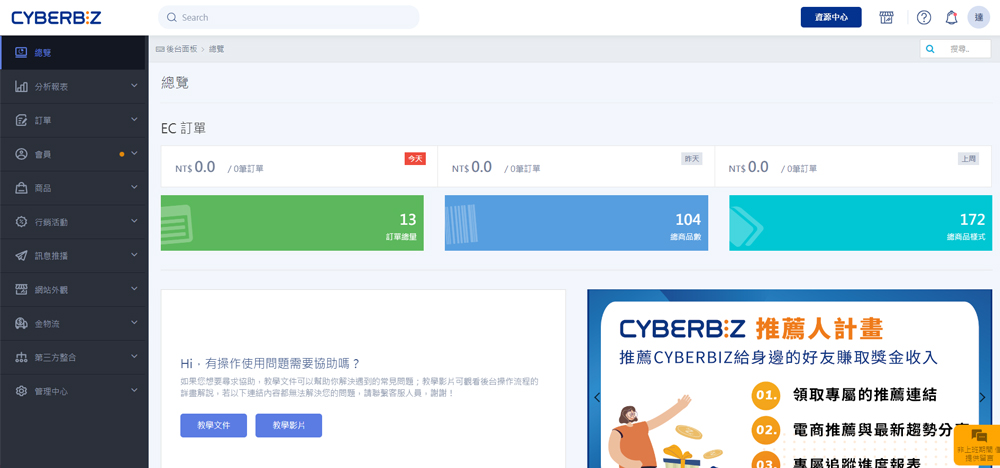Open the storefront shop icon
The image size is (1000, 468).
[886, 17]
